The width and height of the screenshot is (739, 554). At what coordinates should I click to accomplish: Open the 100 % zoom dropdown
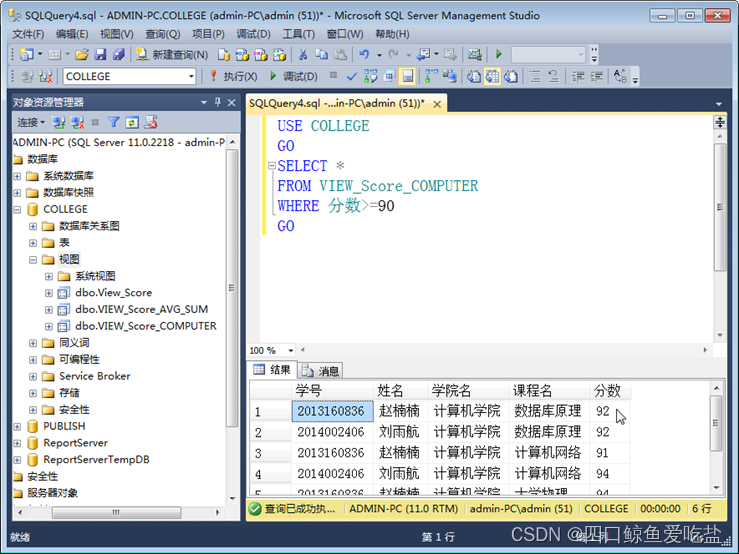pos(290,350)
